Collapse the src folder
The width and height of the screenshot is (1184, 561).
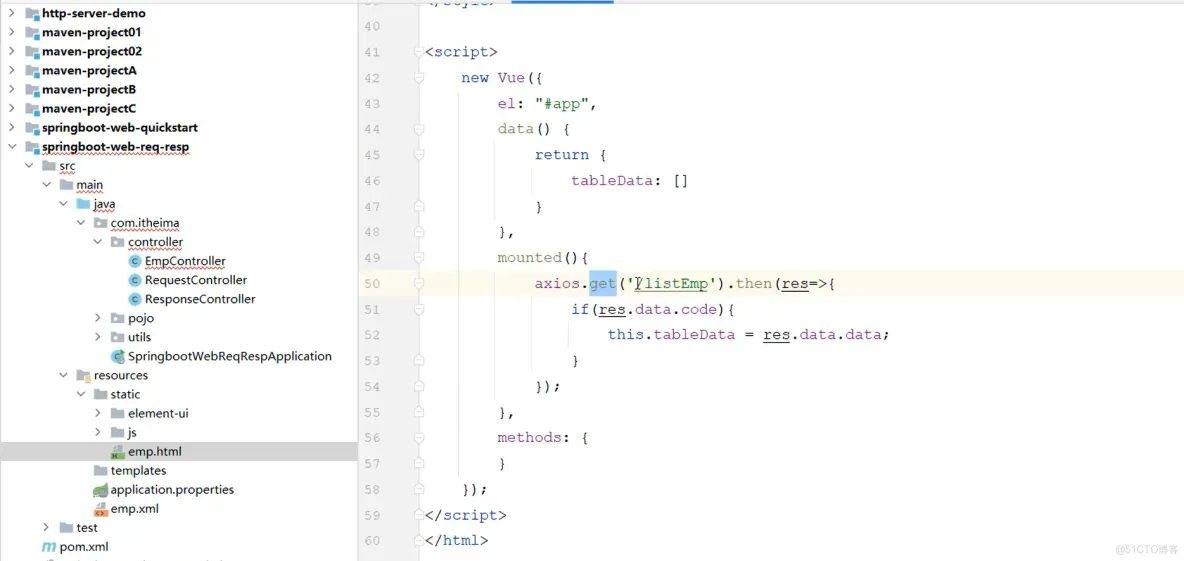[29, 165]
